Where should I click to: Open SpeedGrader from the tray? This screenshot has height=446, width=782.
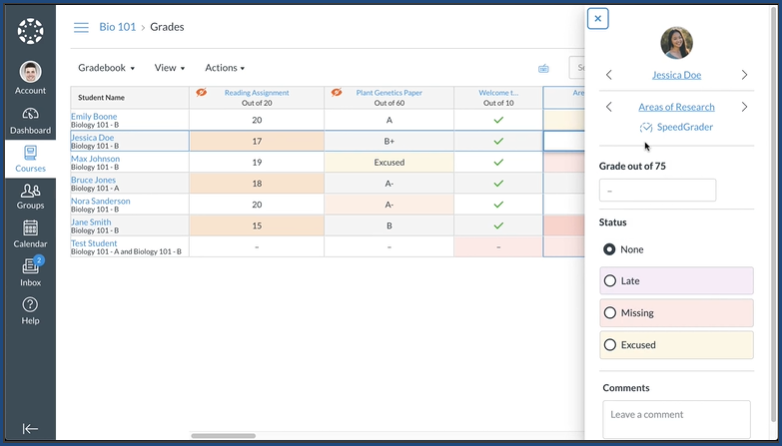(x=676, y=127)
